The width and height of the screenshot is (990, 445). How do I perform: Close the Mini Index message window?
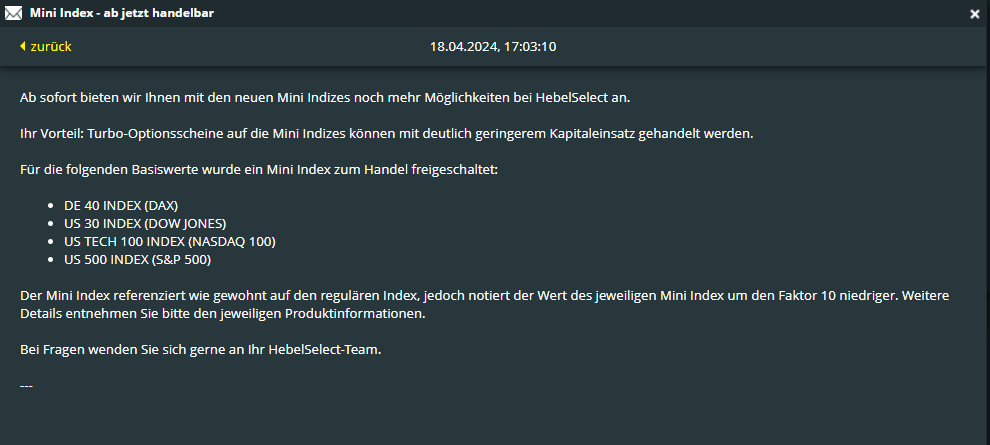[975, 14]
